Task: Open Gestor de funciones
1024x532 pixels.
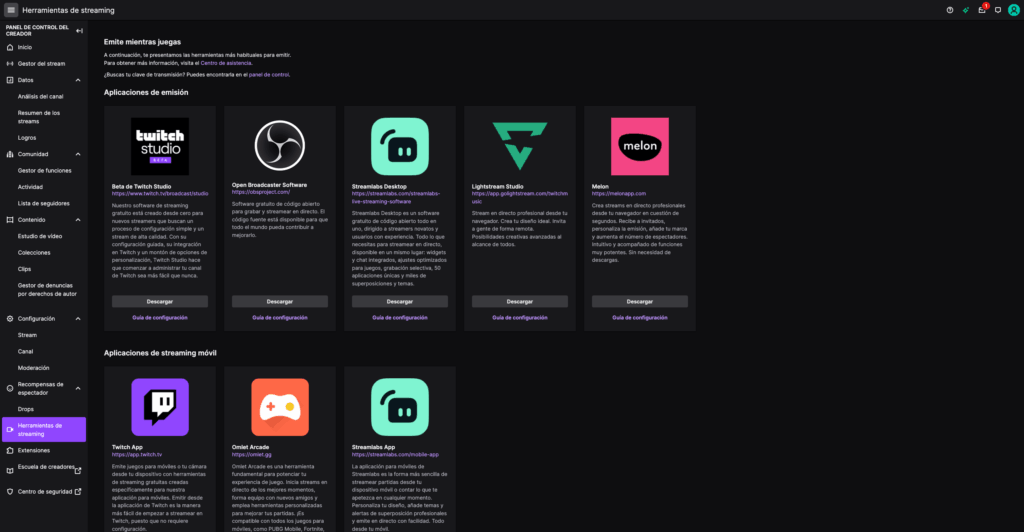Action: (44, 170)
